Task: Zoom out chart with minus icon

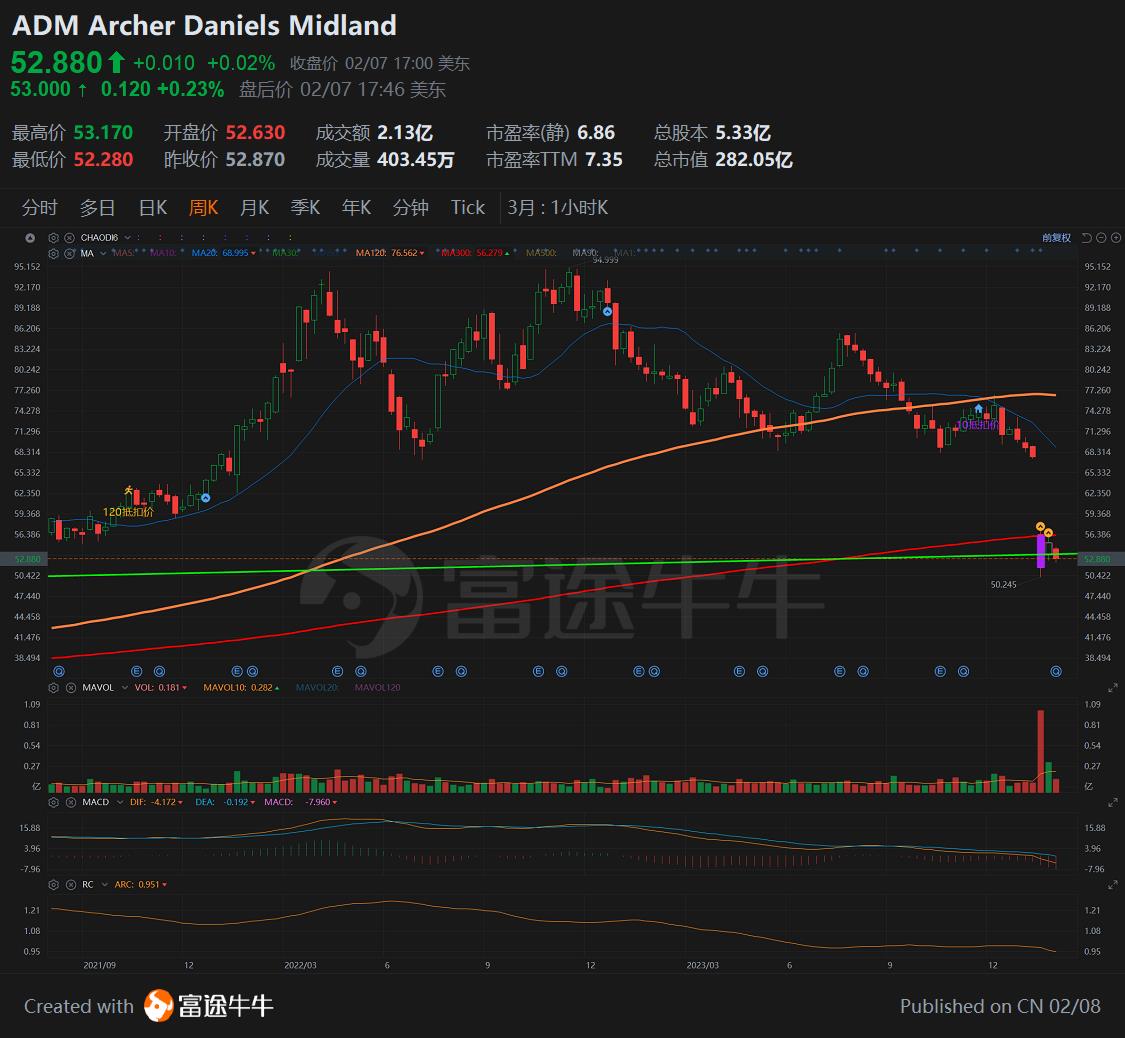Action: click(1101, 237)
